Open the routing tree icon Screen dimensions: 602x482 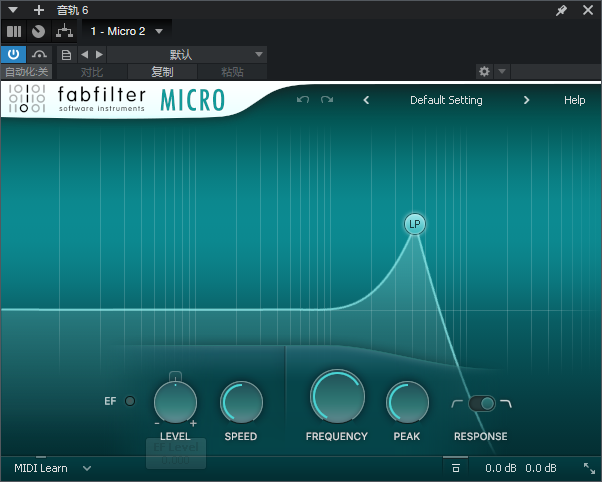64,31
